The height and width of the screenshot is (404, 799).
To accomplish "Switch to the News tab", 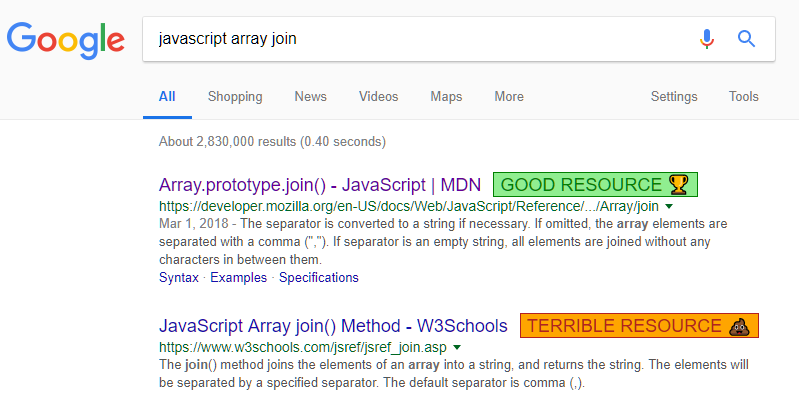I will (310, 97).
